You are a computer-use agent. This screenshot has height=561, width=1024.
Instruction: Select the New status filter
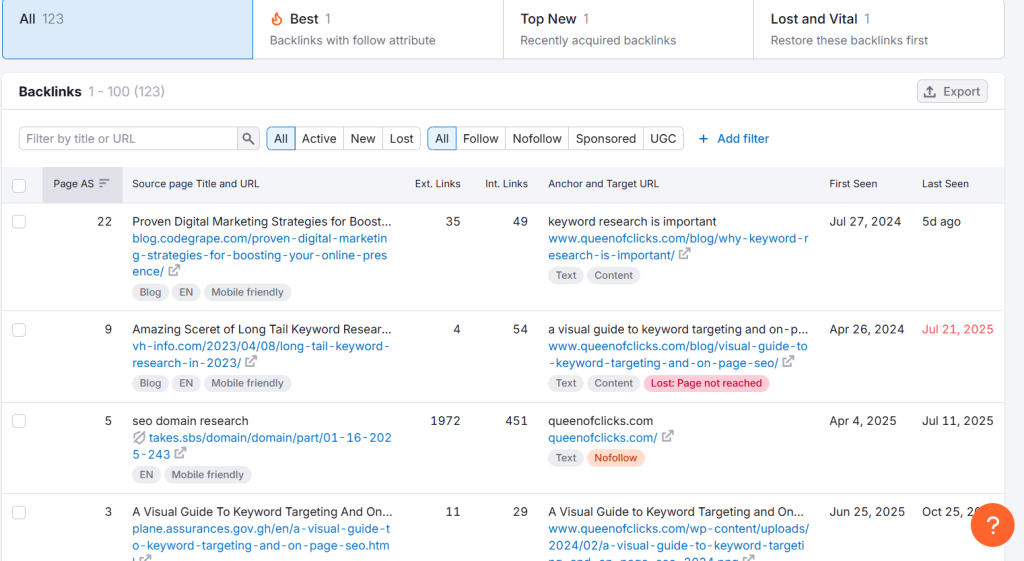click(362, 138)
